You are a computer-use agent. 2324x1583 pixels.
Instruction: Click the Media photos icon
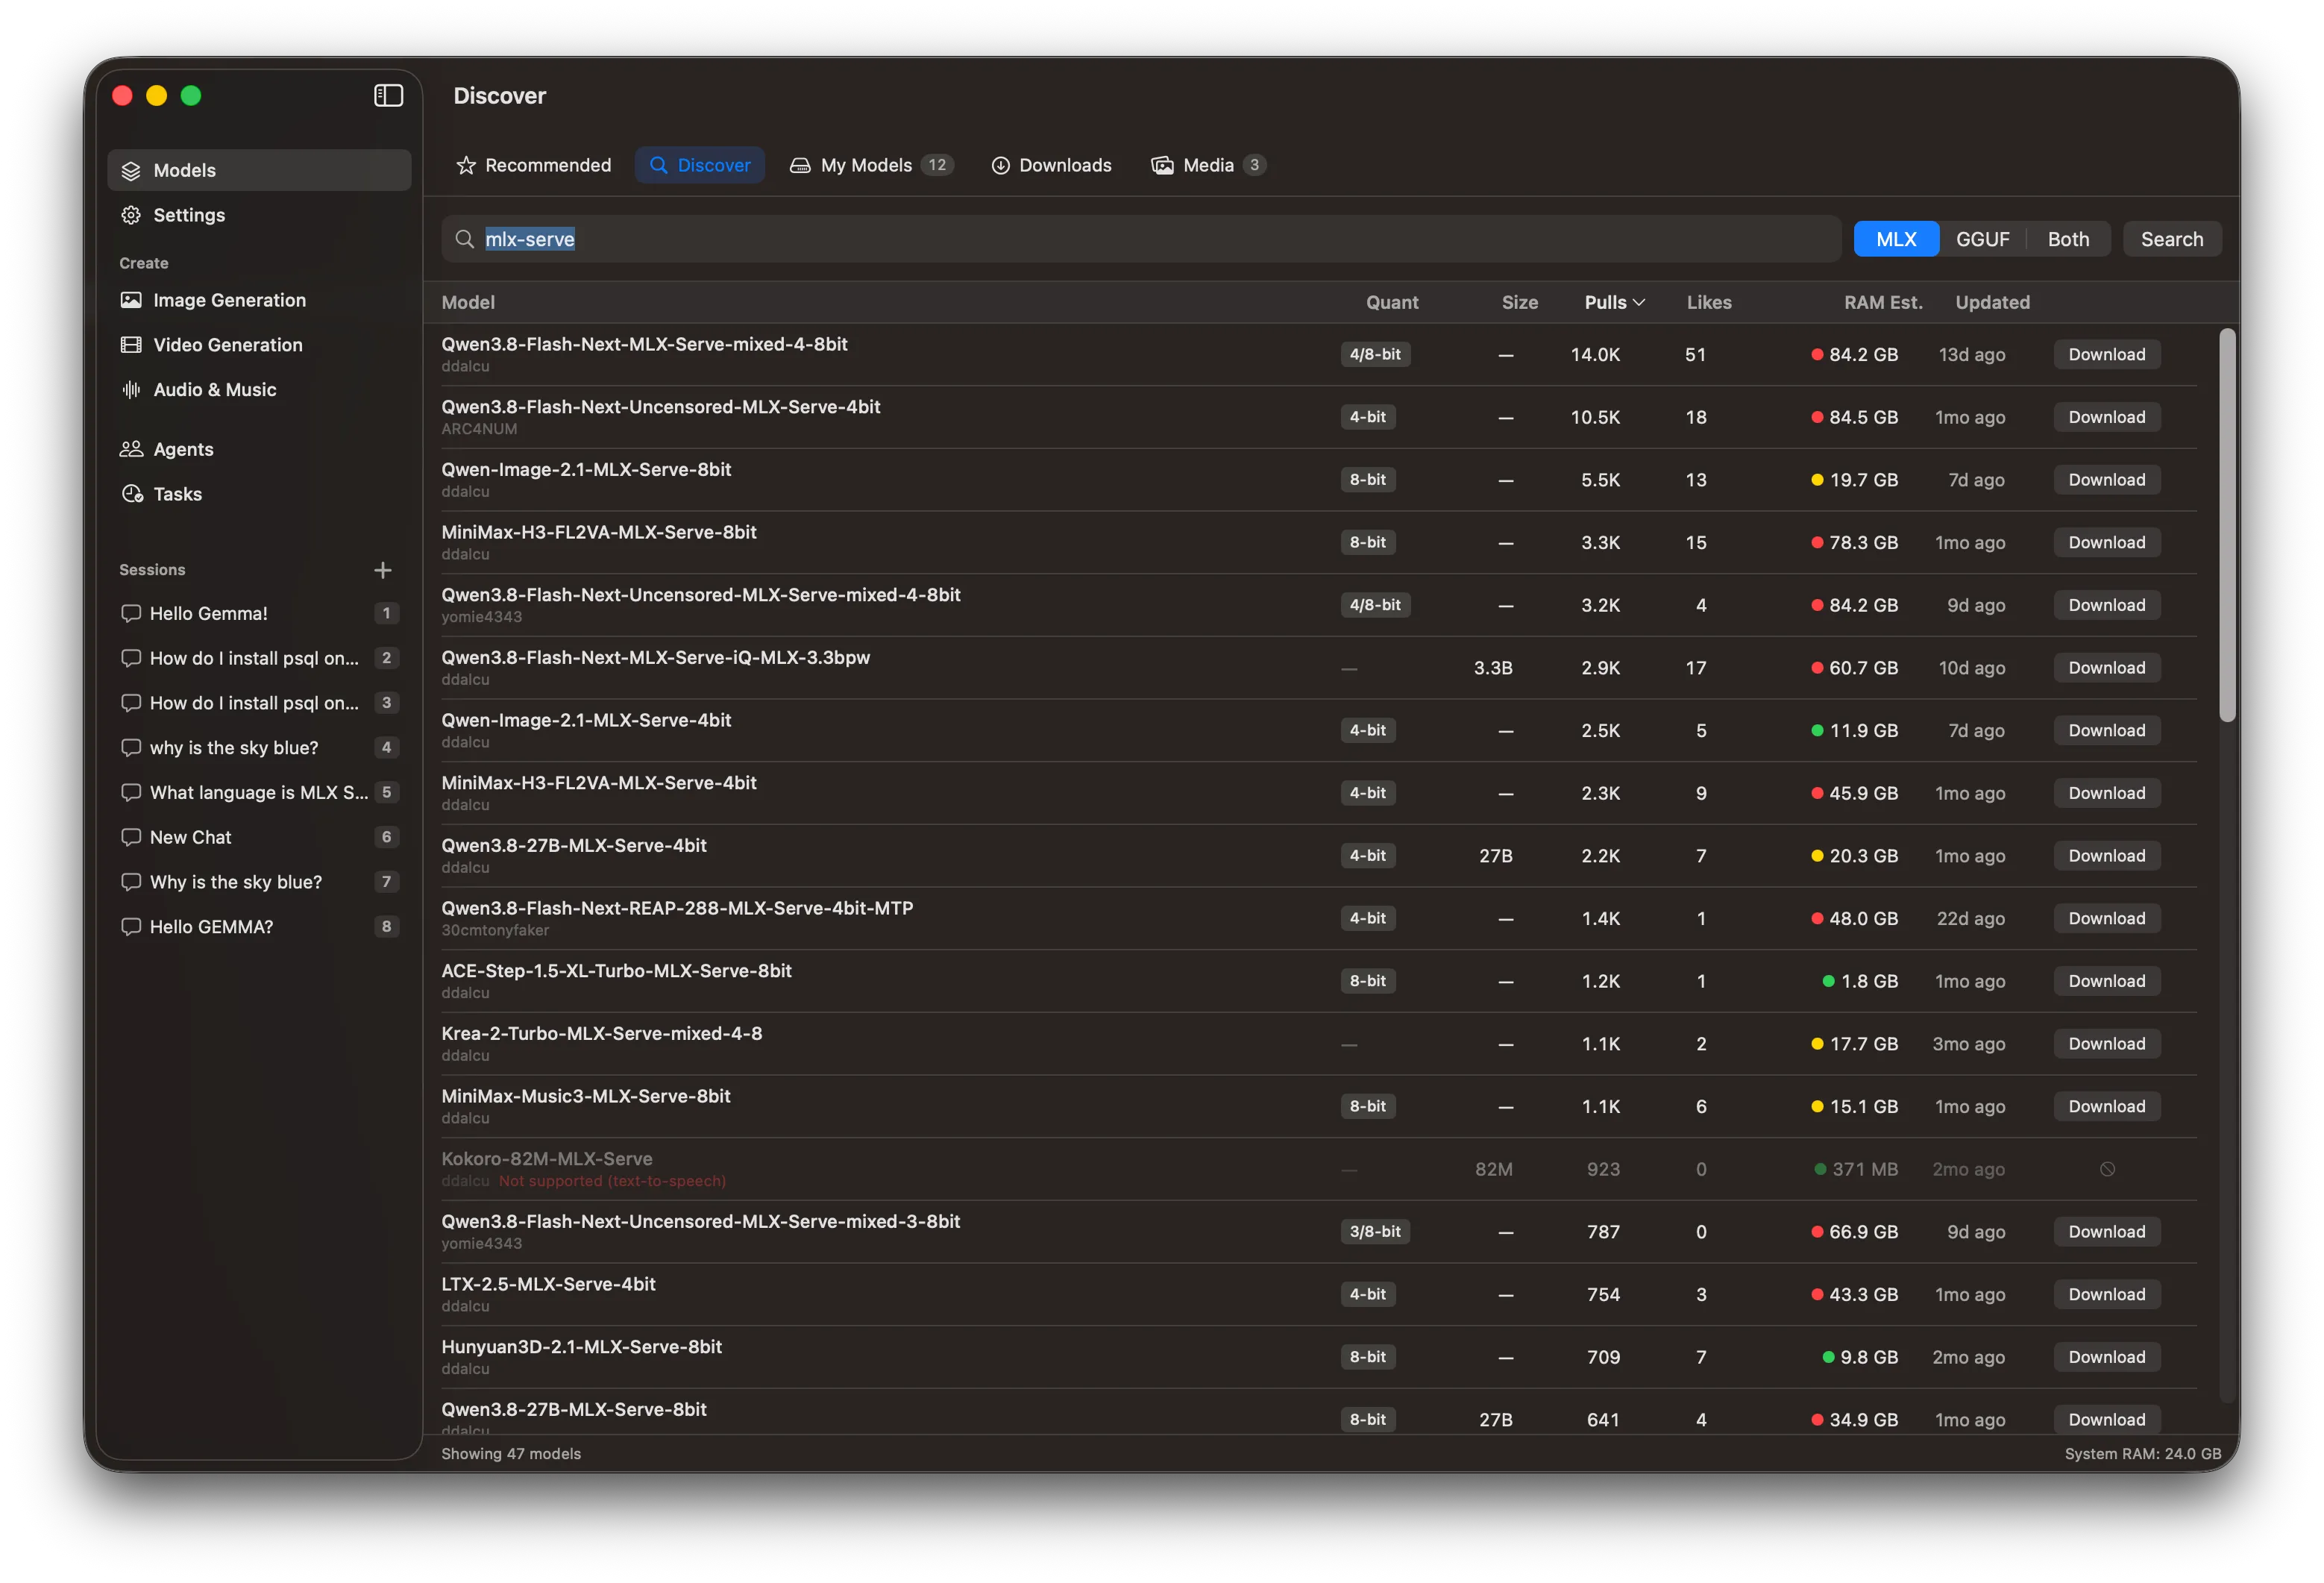pos(1162,165)
